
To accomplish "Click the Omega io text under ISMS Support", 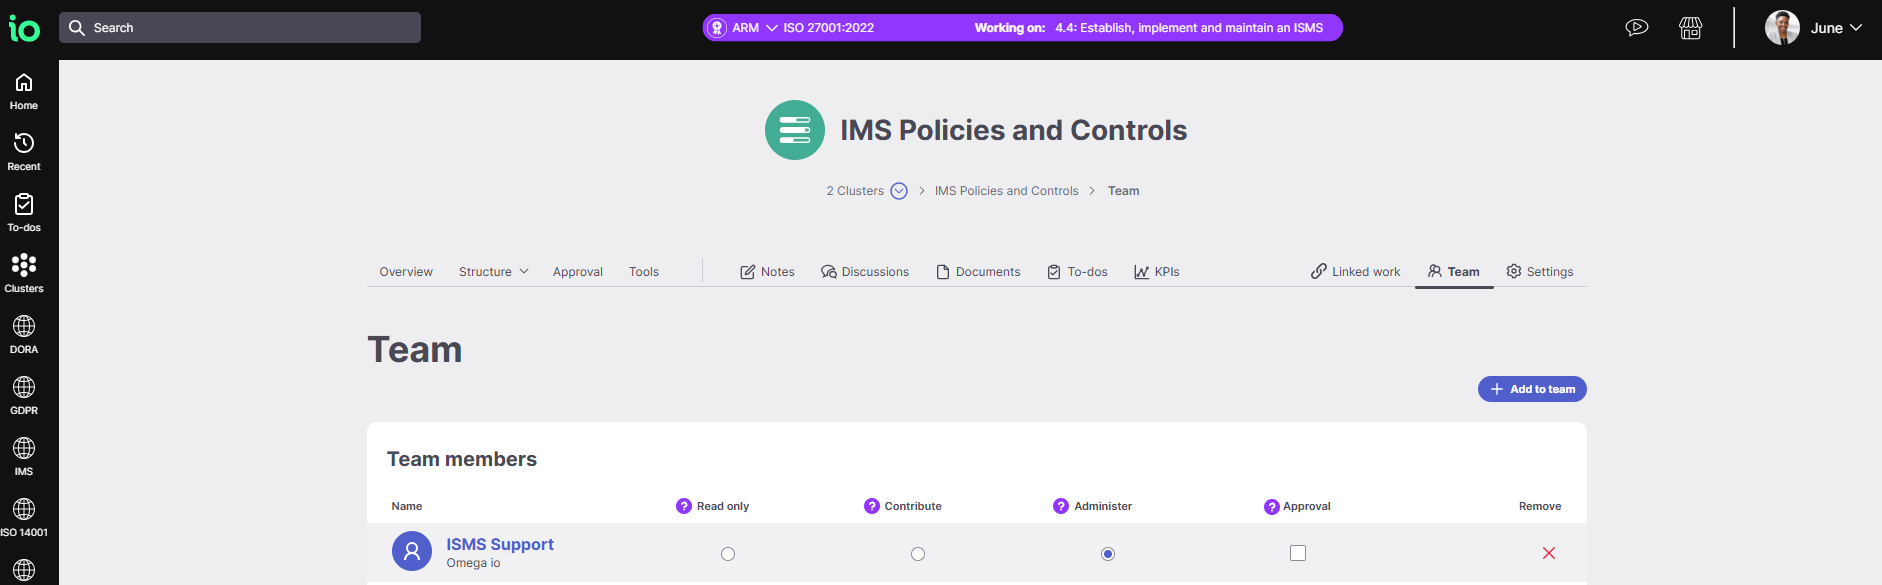I will coord(474,563).
